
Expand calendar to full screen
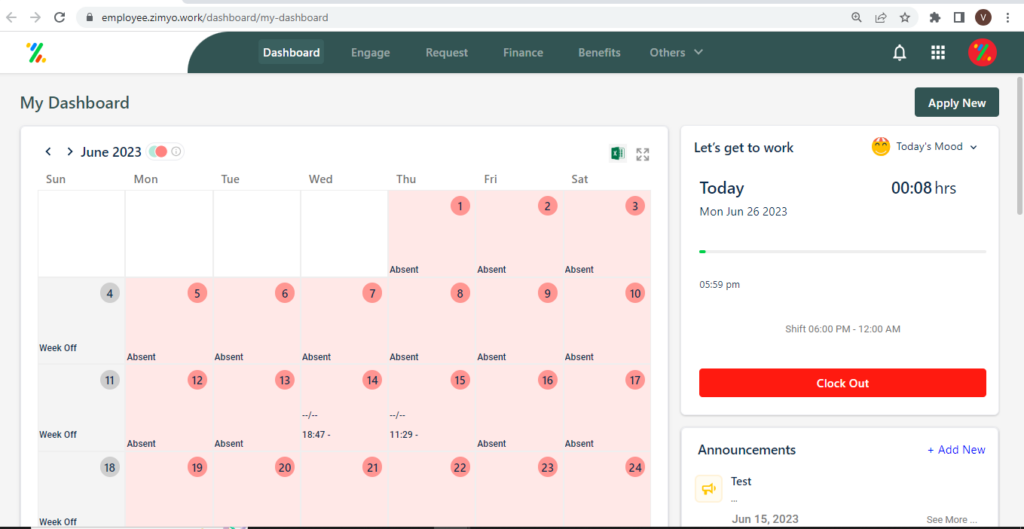point(643,154)
